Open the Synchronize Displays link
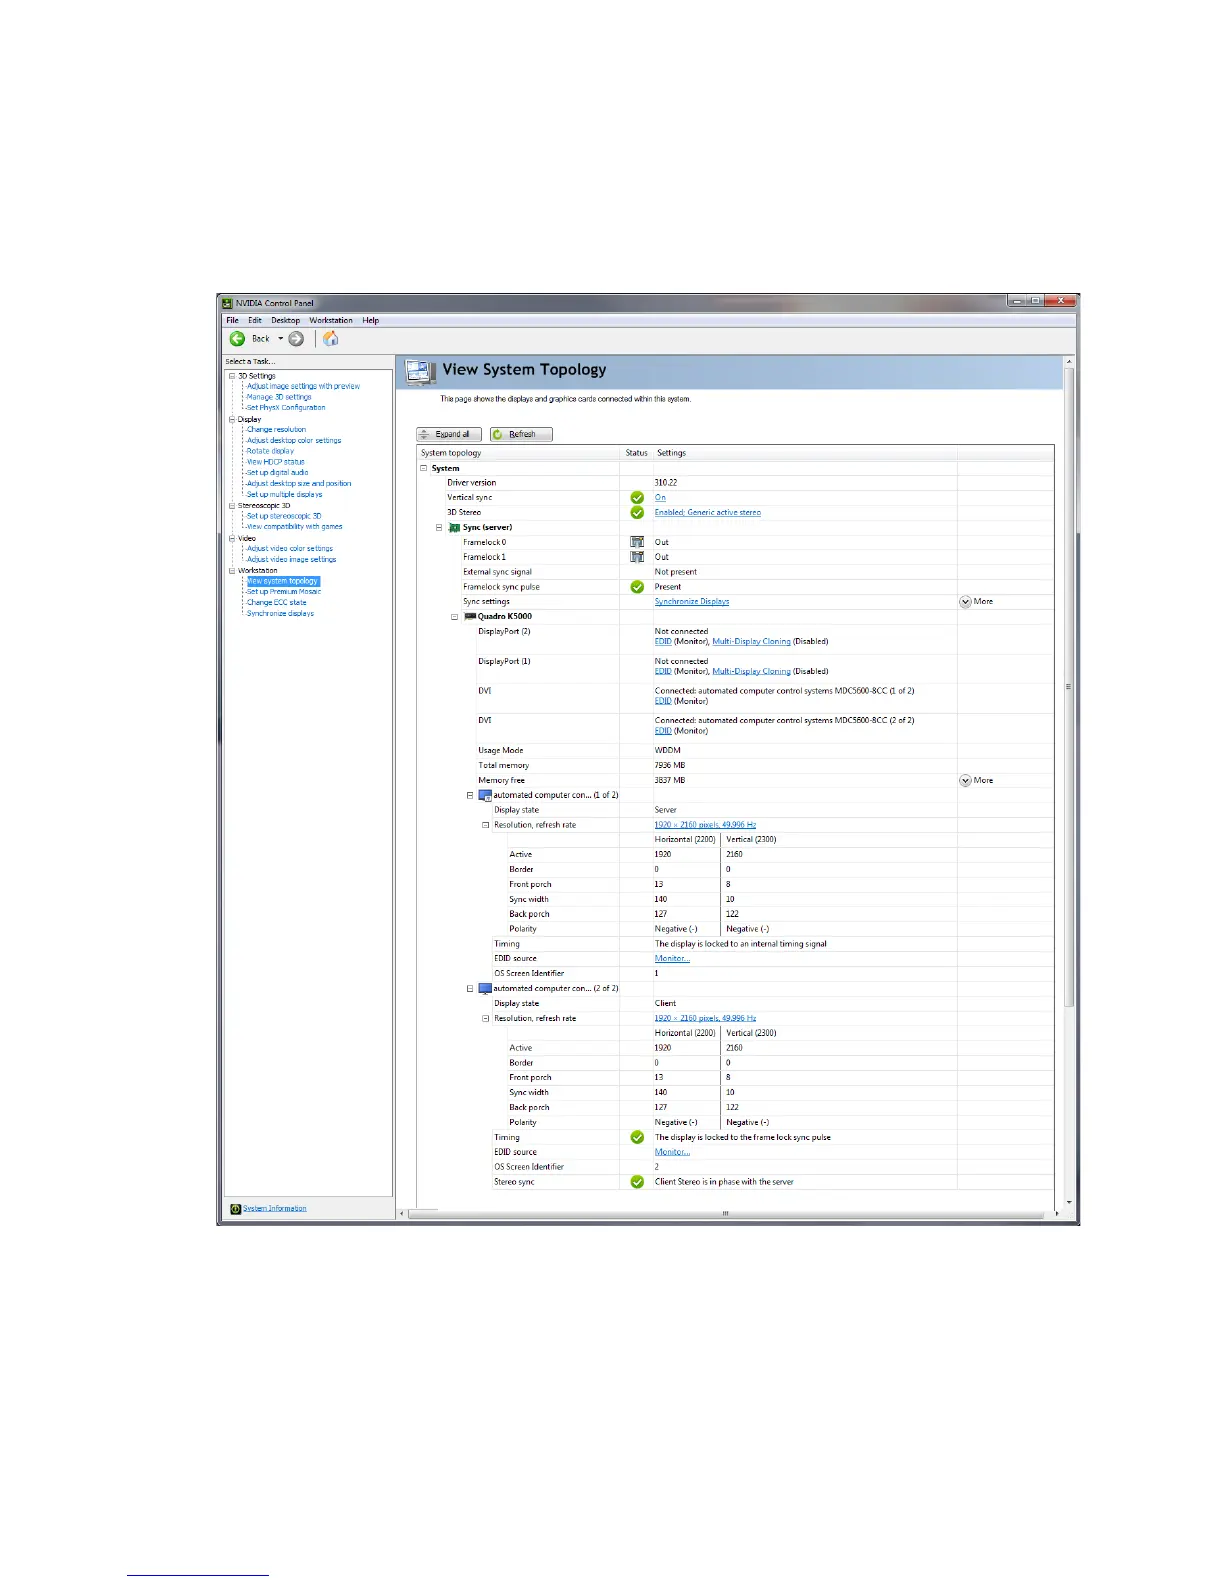Screen dimensions: 1224x1584 (692, 602)
